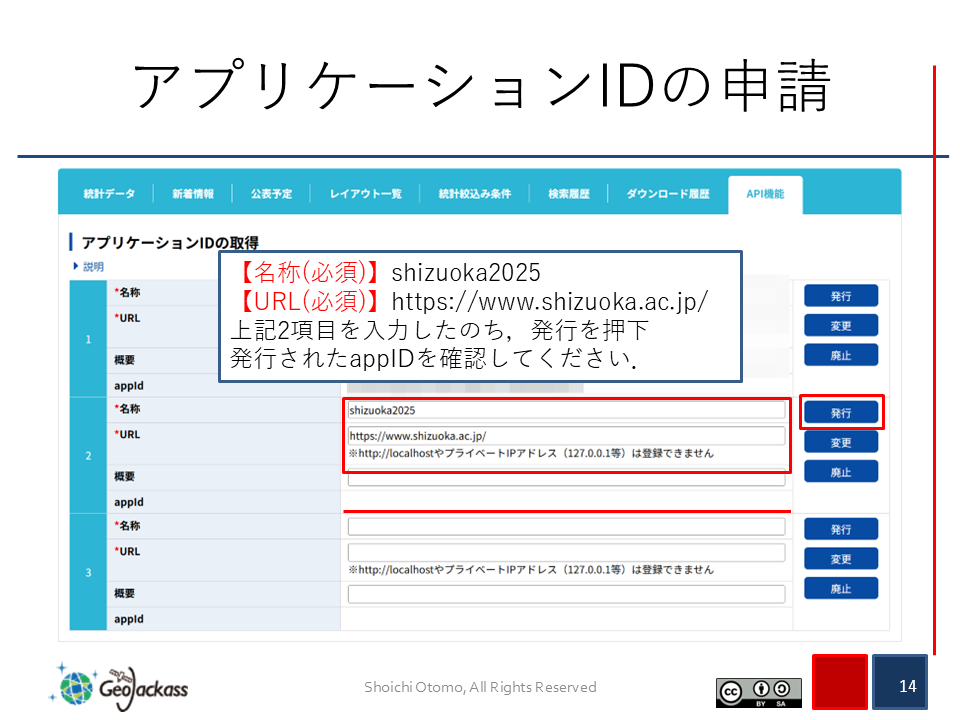Go to the 検索履歴 tab
Image resolution: width=960 pixels, height=720 pixels.
568,194
